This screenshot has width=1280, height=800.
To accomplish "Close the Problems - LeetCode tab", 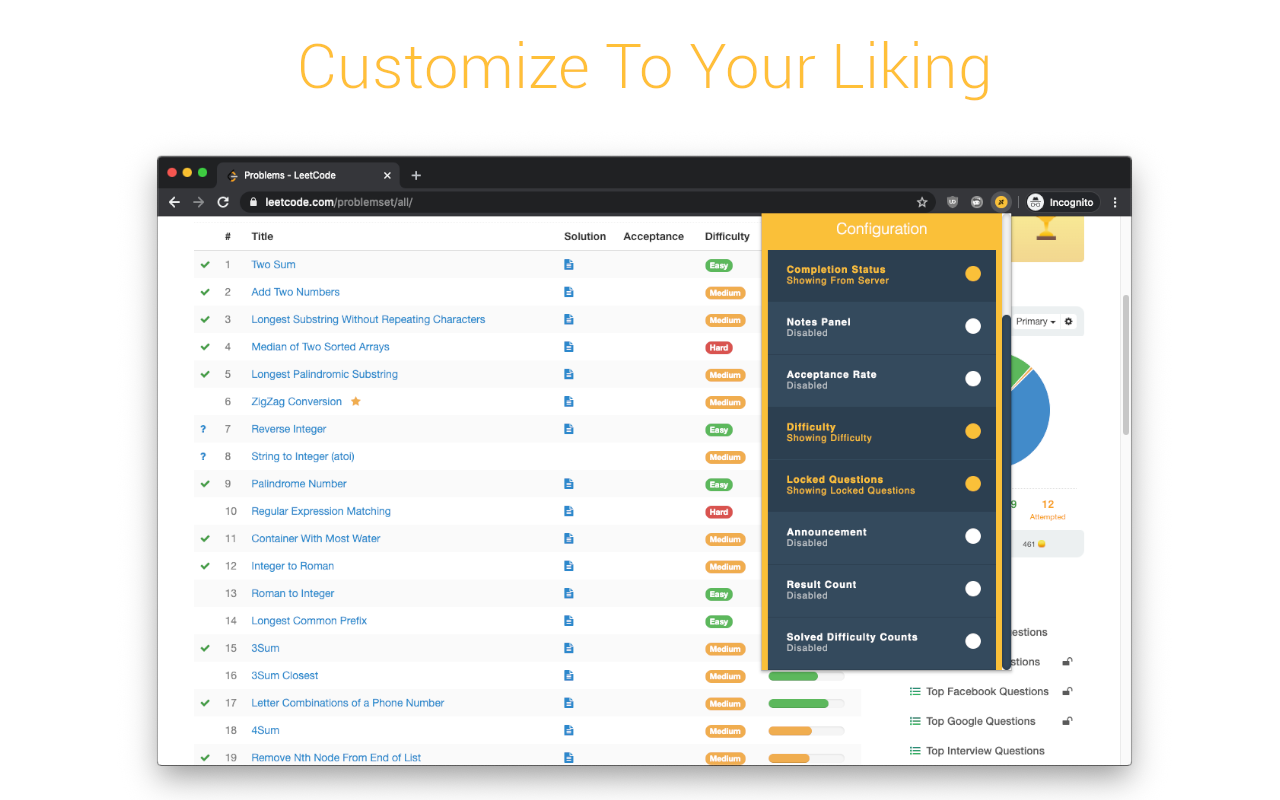I will point(387,175).
